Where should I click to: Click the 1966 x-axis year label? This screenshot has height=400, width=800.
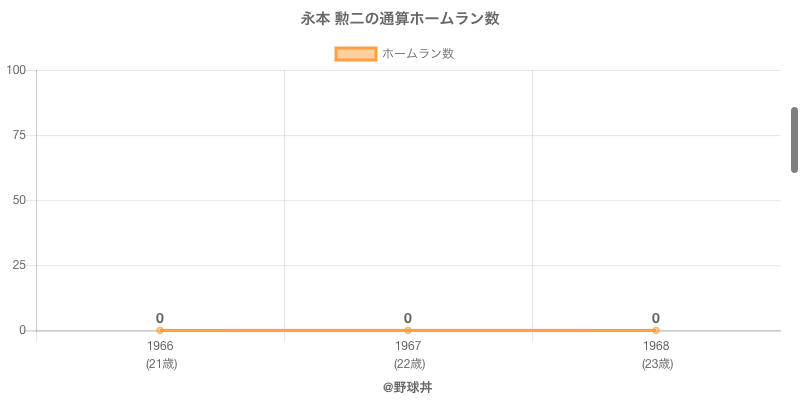click(160, 346)
